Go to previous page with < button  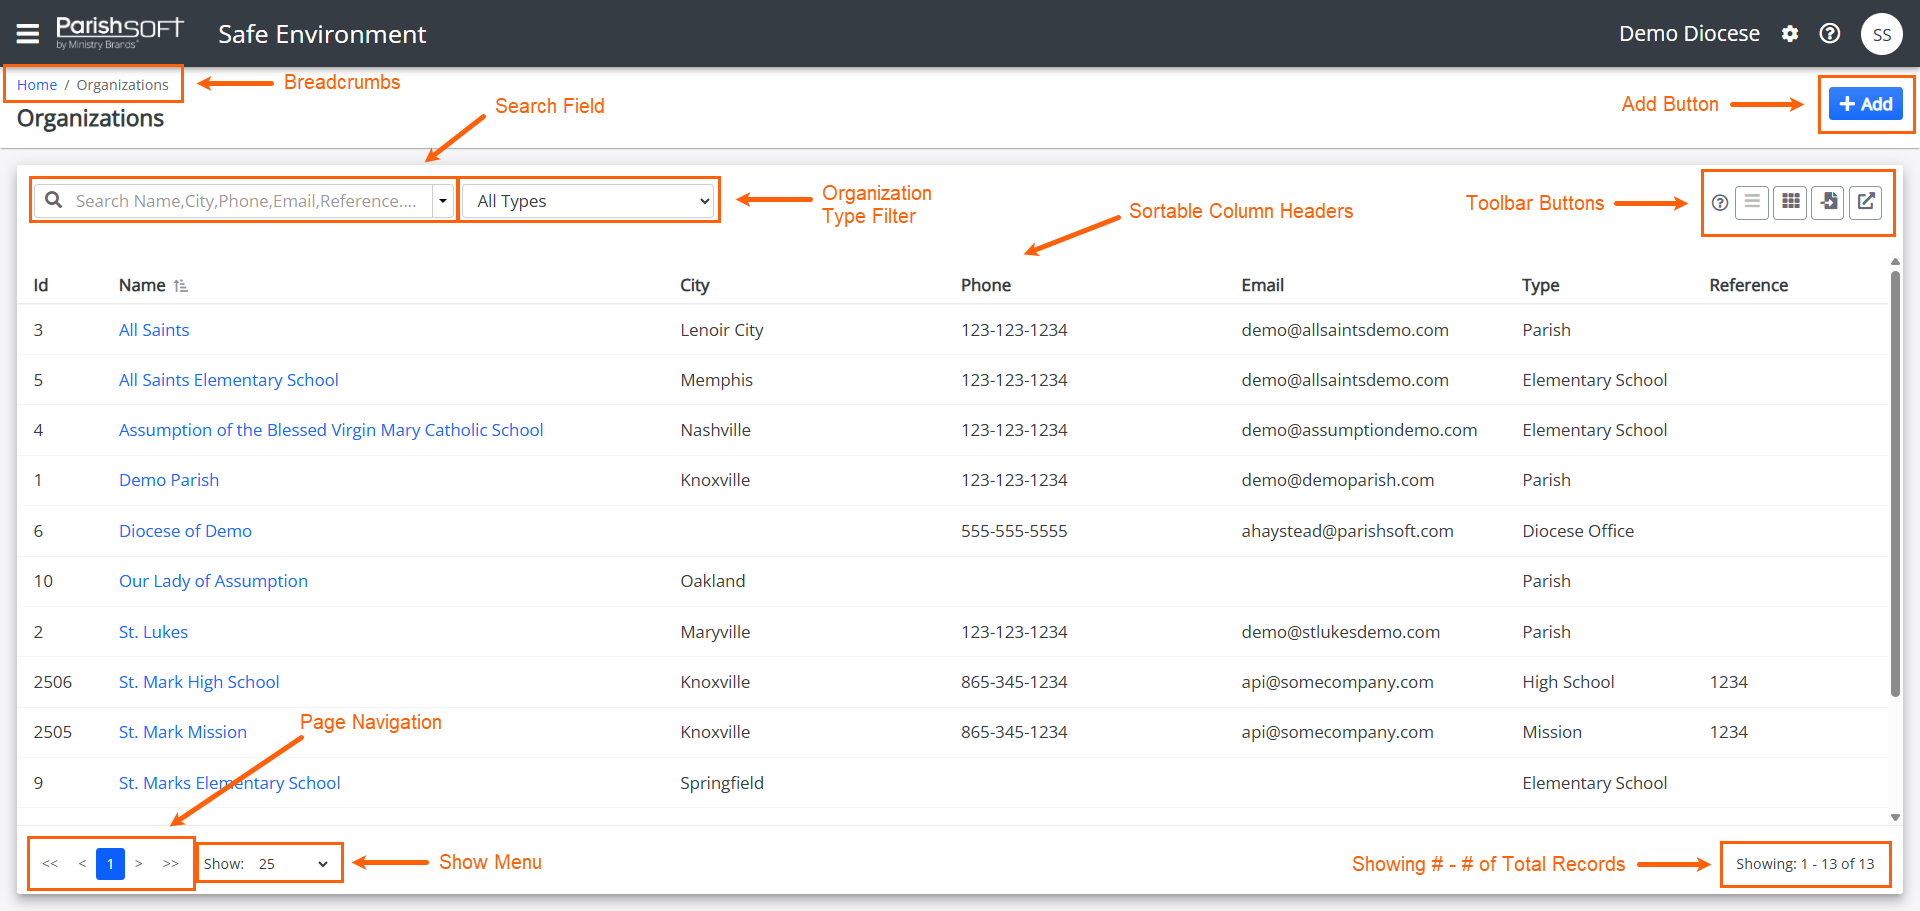tap(82, 863)
